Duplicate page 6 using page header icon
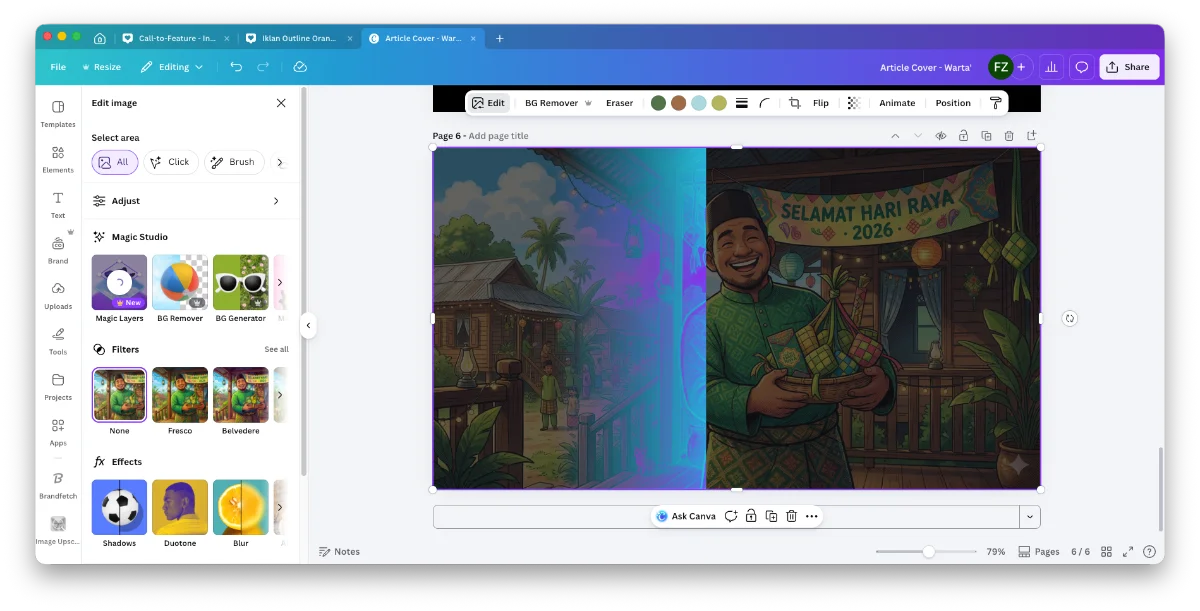This screenshot has width=1200, height=611. (x=986, y=136)
